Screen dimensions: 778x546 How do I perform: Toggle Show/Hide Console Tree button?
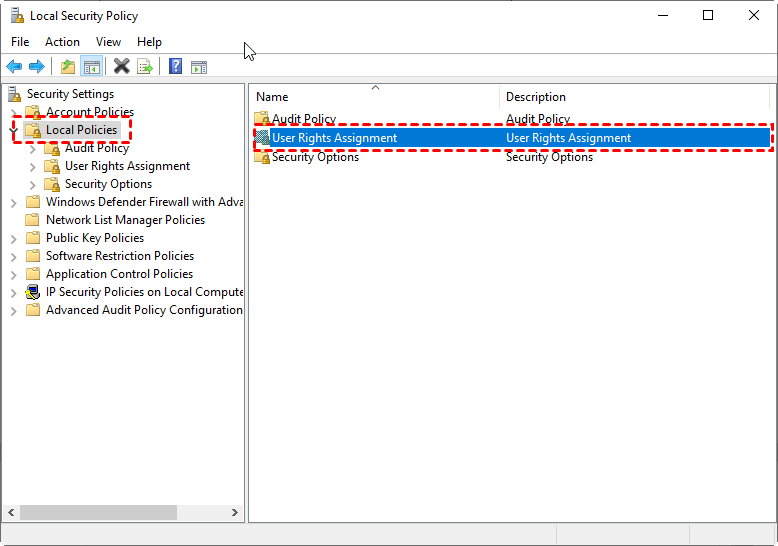pos(92,66)
